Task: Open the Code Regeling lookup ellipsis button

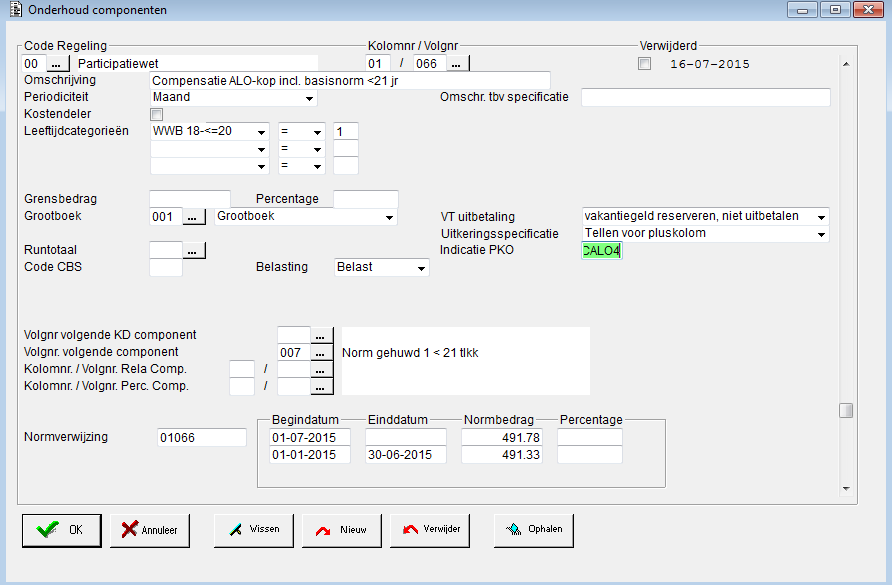Action: 56,64
